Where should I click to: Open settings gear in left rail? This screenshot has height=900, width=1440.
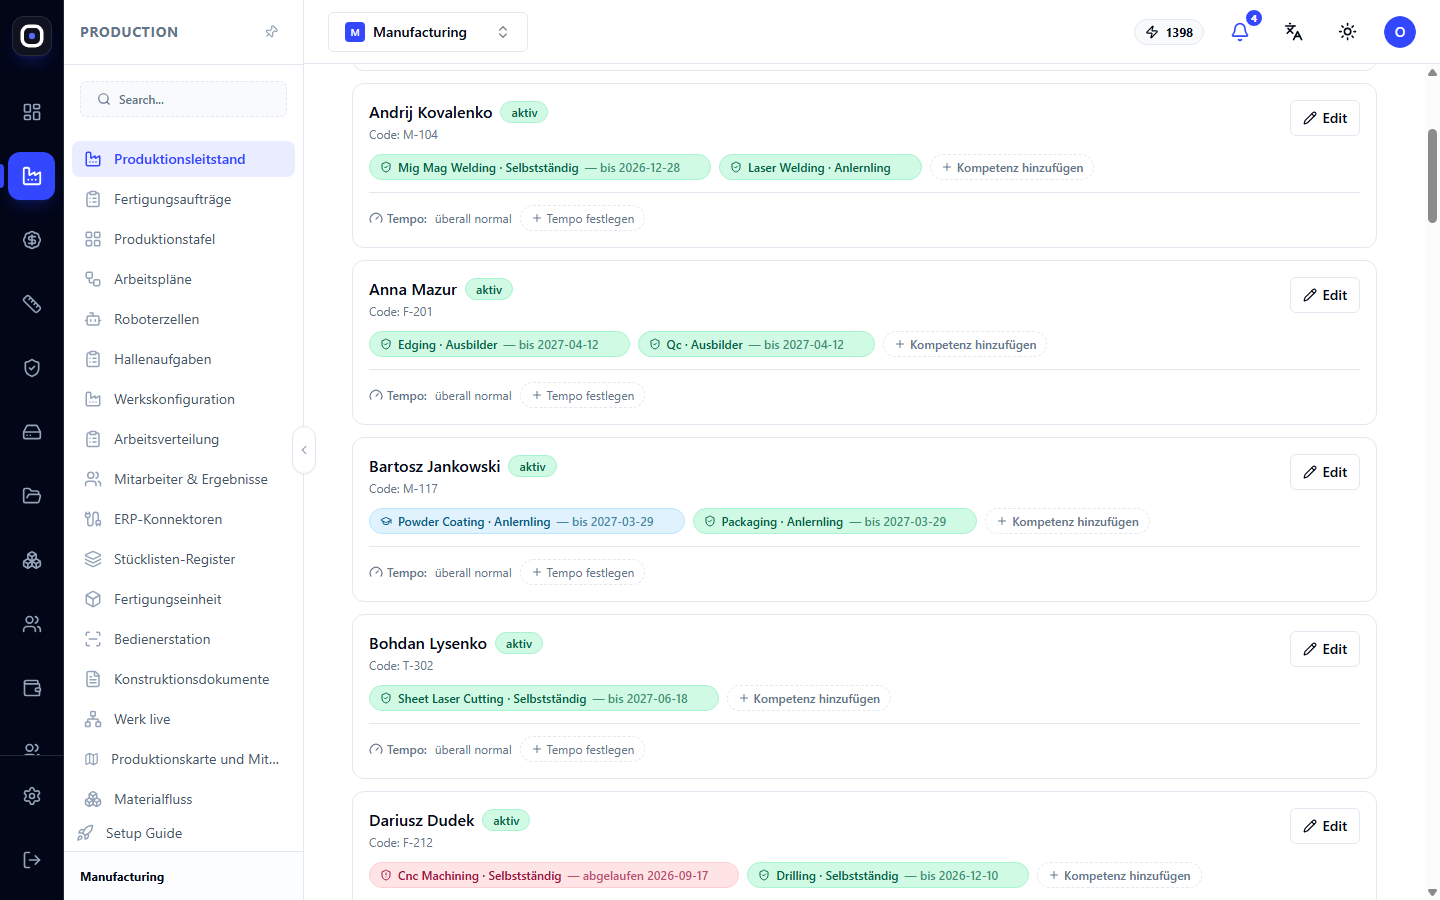click(32, 796)
